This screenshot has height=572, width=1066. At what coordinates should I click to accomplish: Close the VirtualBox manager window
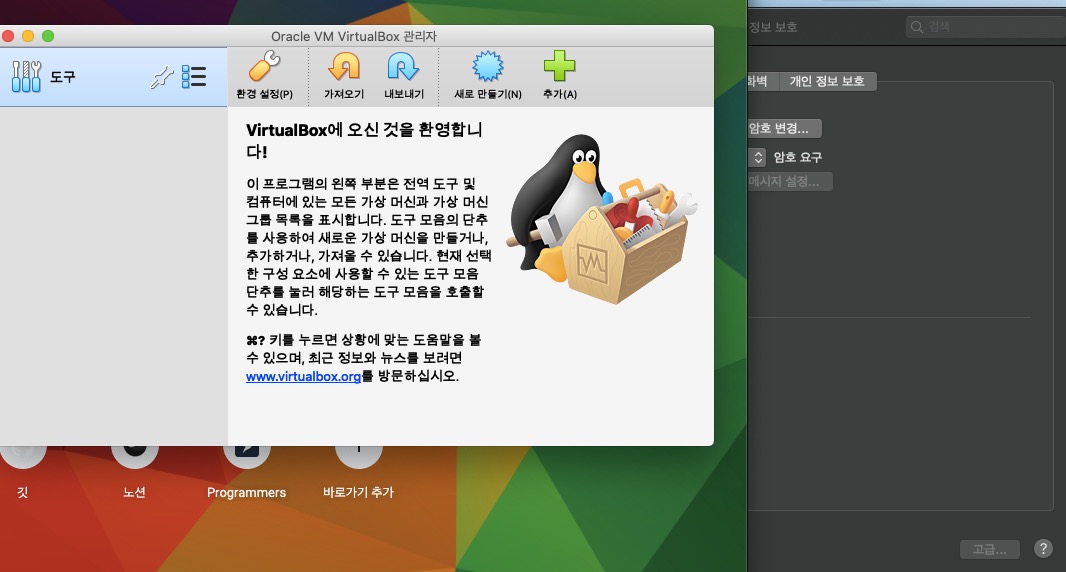click(x=8, y=36)
